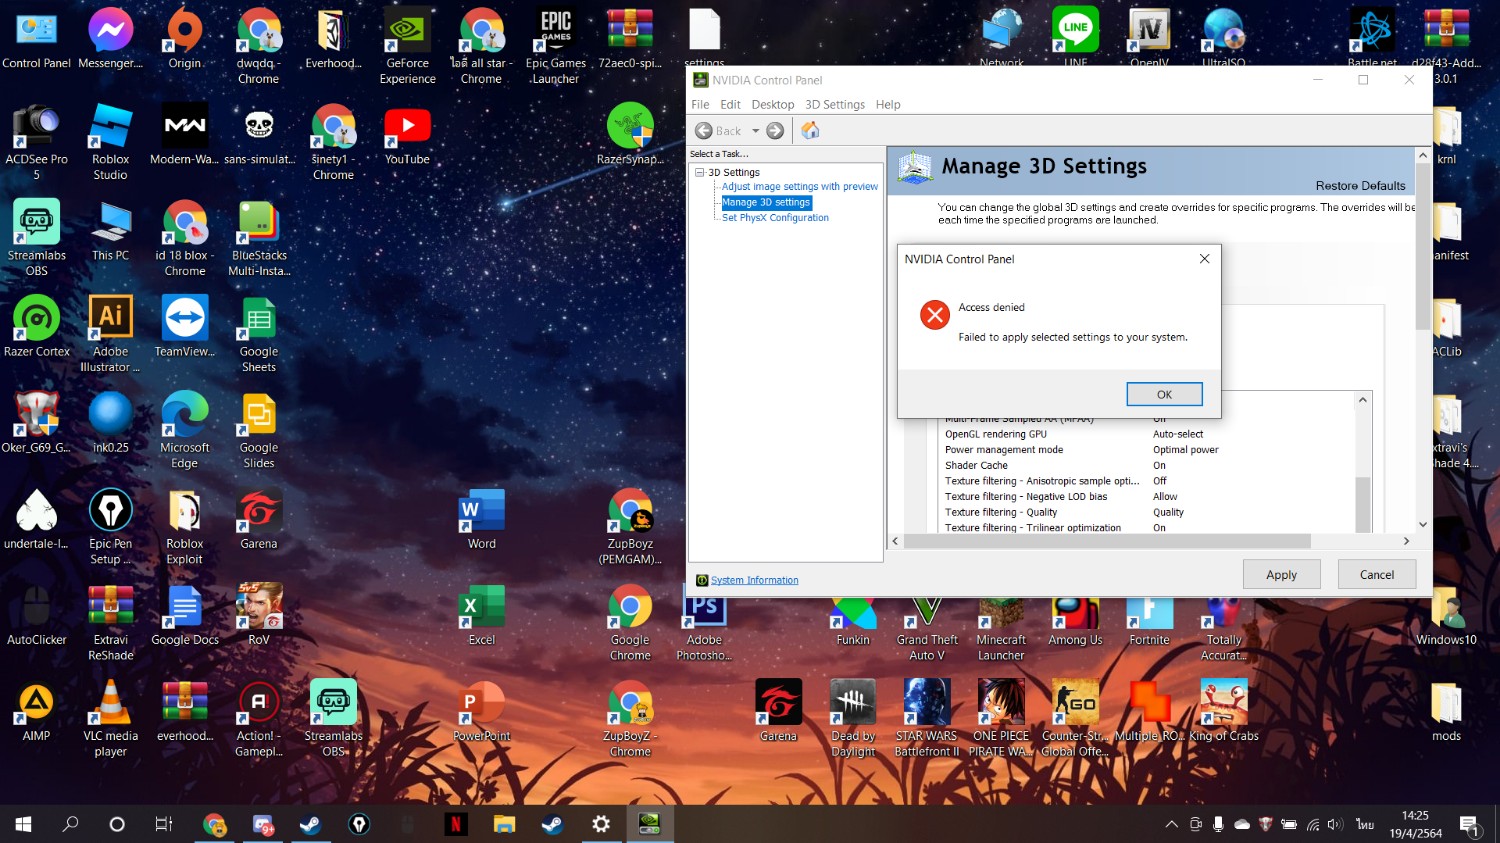The height and width of the screenshot is (843, 1500).
Task: Close the Access denied error dialog
Action: (1204, 259)
